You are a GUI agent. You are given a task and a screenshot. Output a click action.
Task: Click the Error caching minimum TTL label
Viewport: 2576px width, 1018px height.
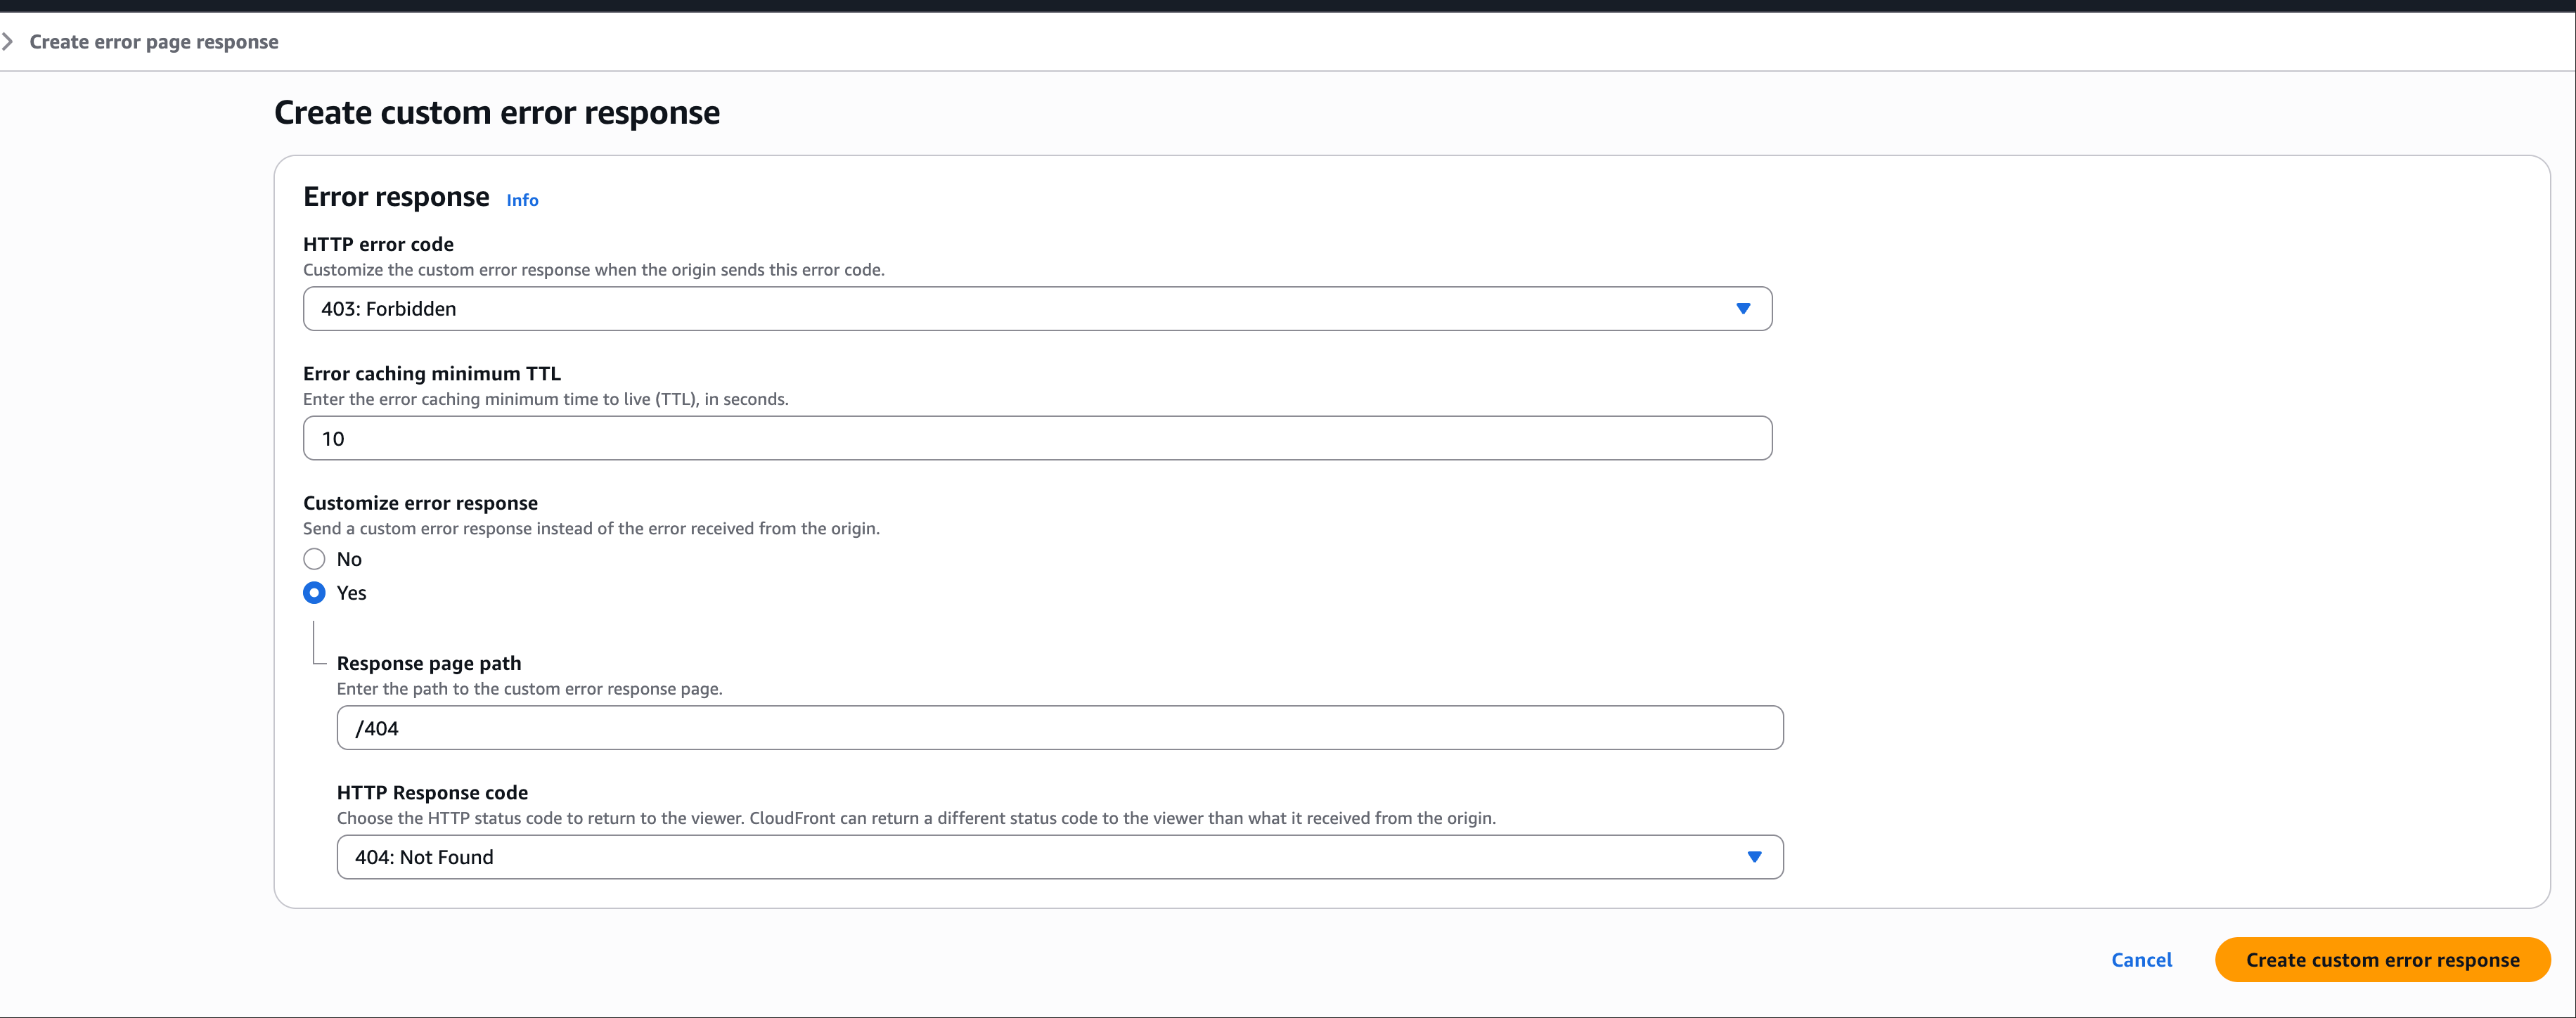431,373
